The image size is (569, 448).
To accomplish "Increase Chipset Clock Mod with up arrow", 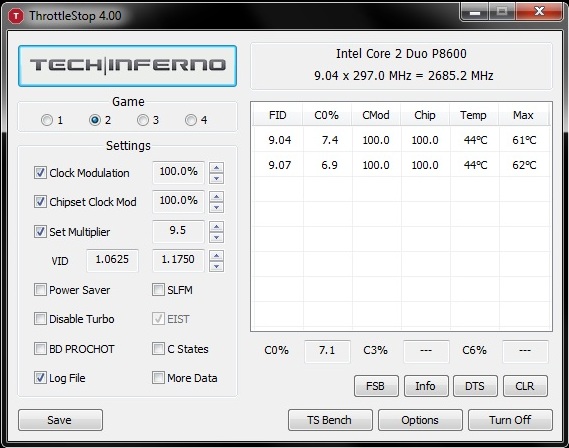I will [216, 197].
